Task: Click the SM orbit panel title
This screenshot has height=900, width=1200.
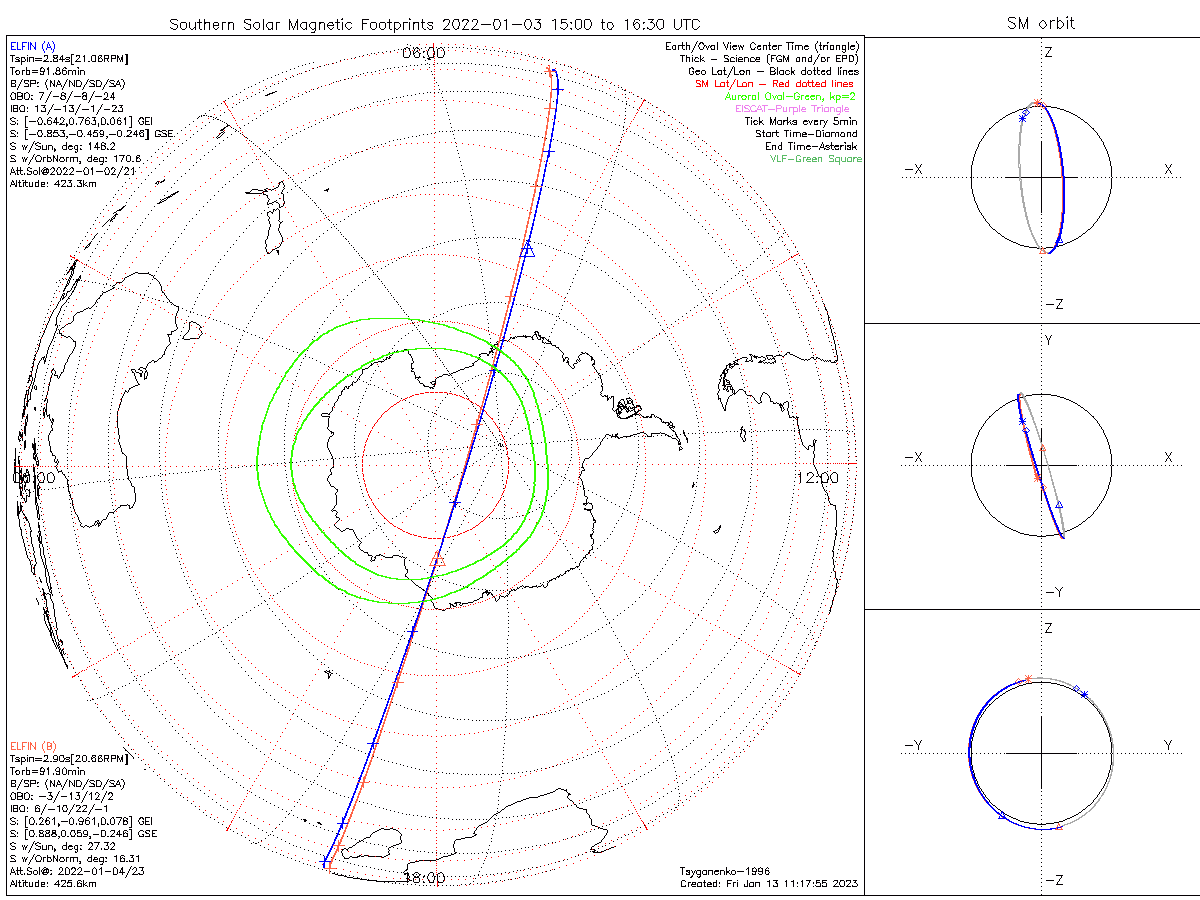Action: coord(1041,23)
